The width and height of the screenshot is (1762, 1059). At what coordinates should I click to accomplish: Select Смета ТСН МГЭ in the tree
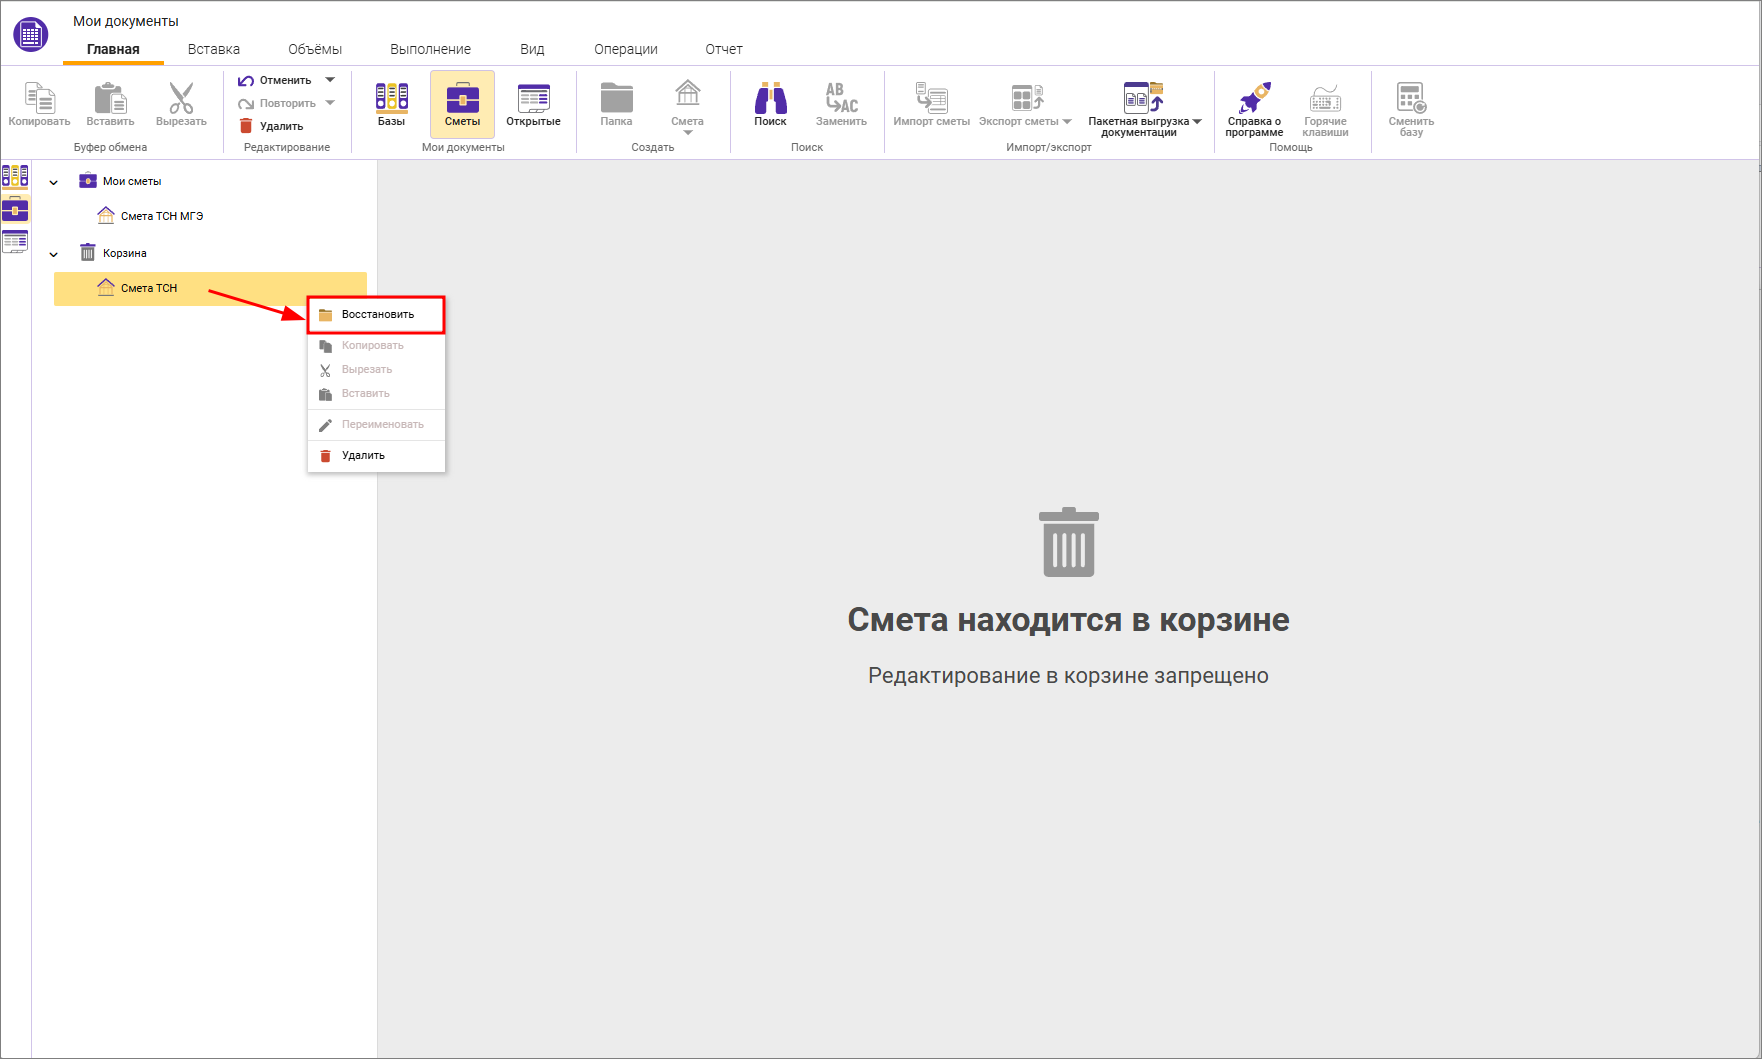pos(161,216)
